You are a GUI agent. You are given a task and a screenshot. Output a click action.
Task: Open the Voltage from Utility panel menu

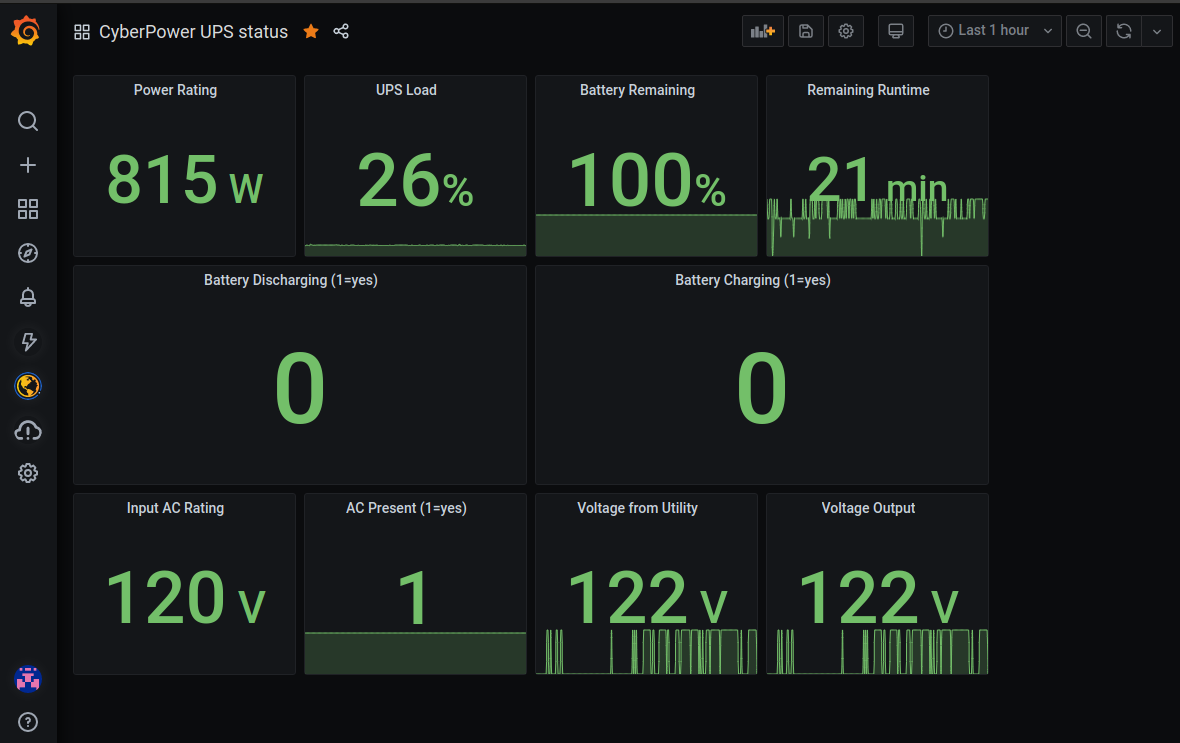pos(637,508)
